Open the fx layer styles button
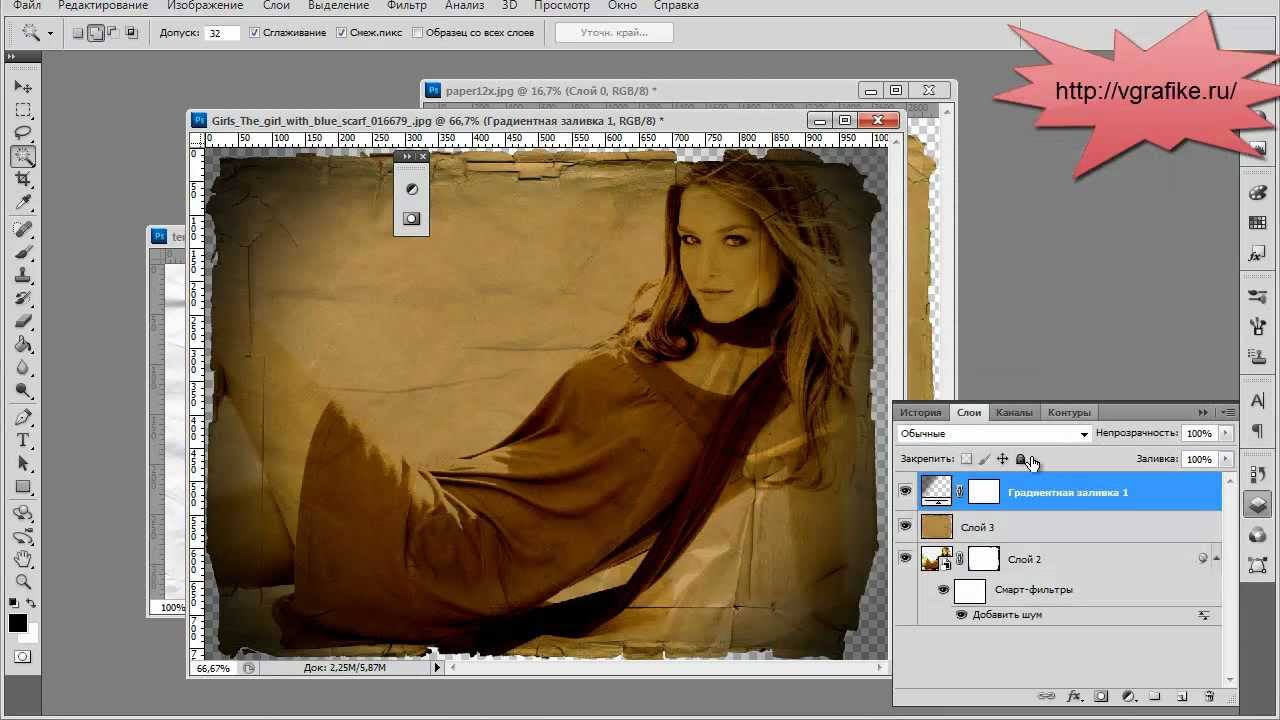The width and height of the screenshot is (1280, 720). point(1075,696)
